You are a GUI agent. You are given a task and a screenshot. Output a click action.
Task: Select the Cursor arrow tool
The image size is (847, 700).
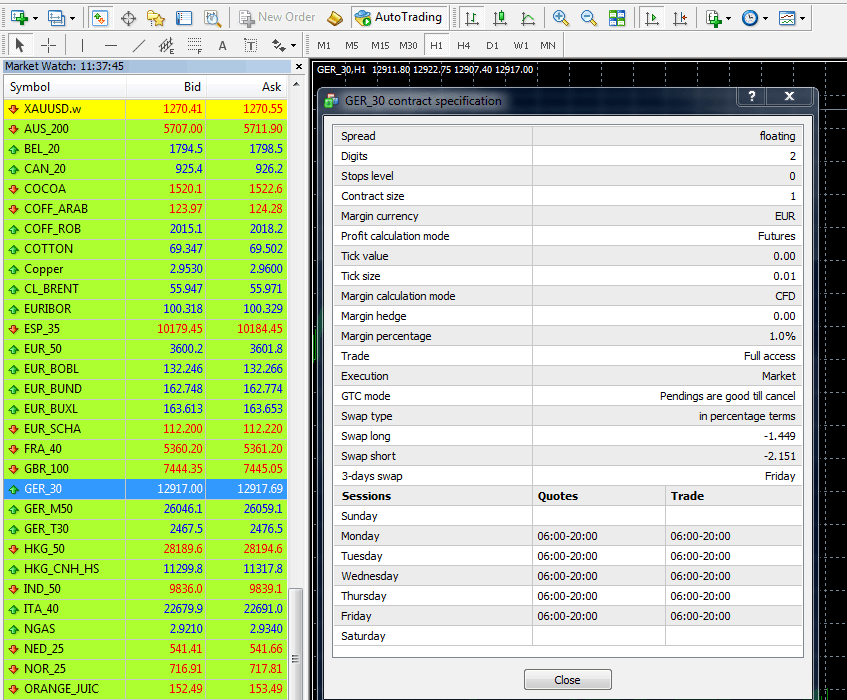[20, 45]
